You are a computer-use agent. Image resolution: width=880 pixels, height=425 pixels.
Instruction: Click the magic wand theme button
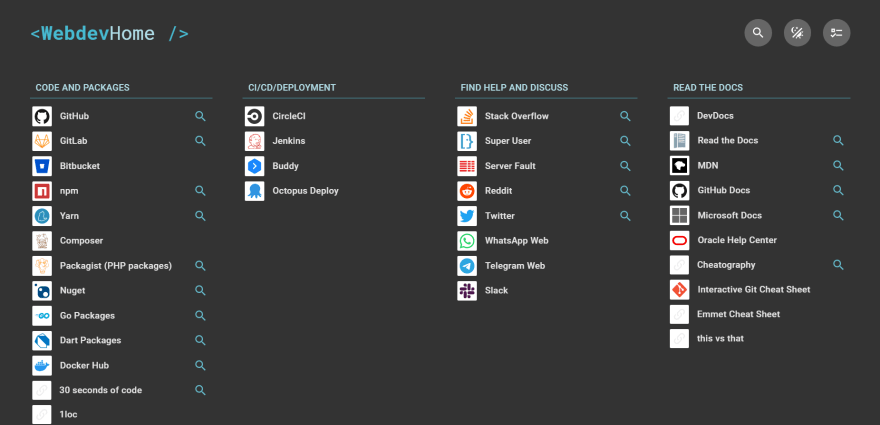(x=797, y=33)
